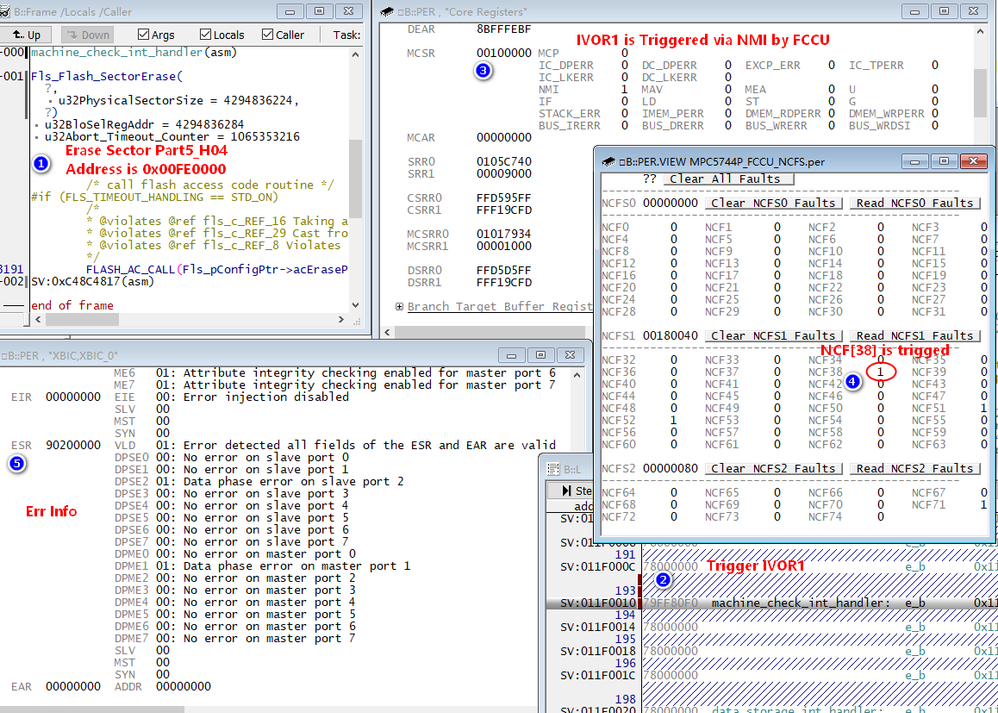
Task: Select MCAR register value 00000000
Action: (503, 138)
